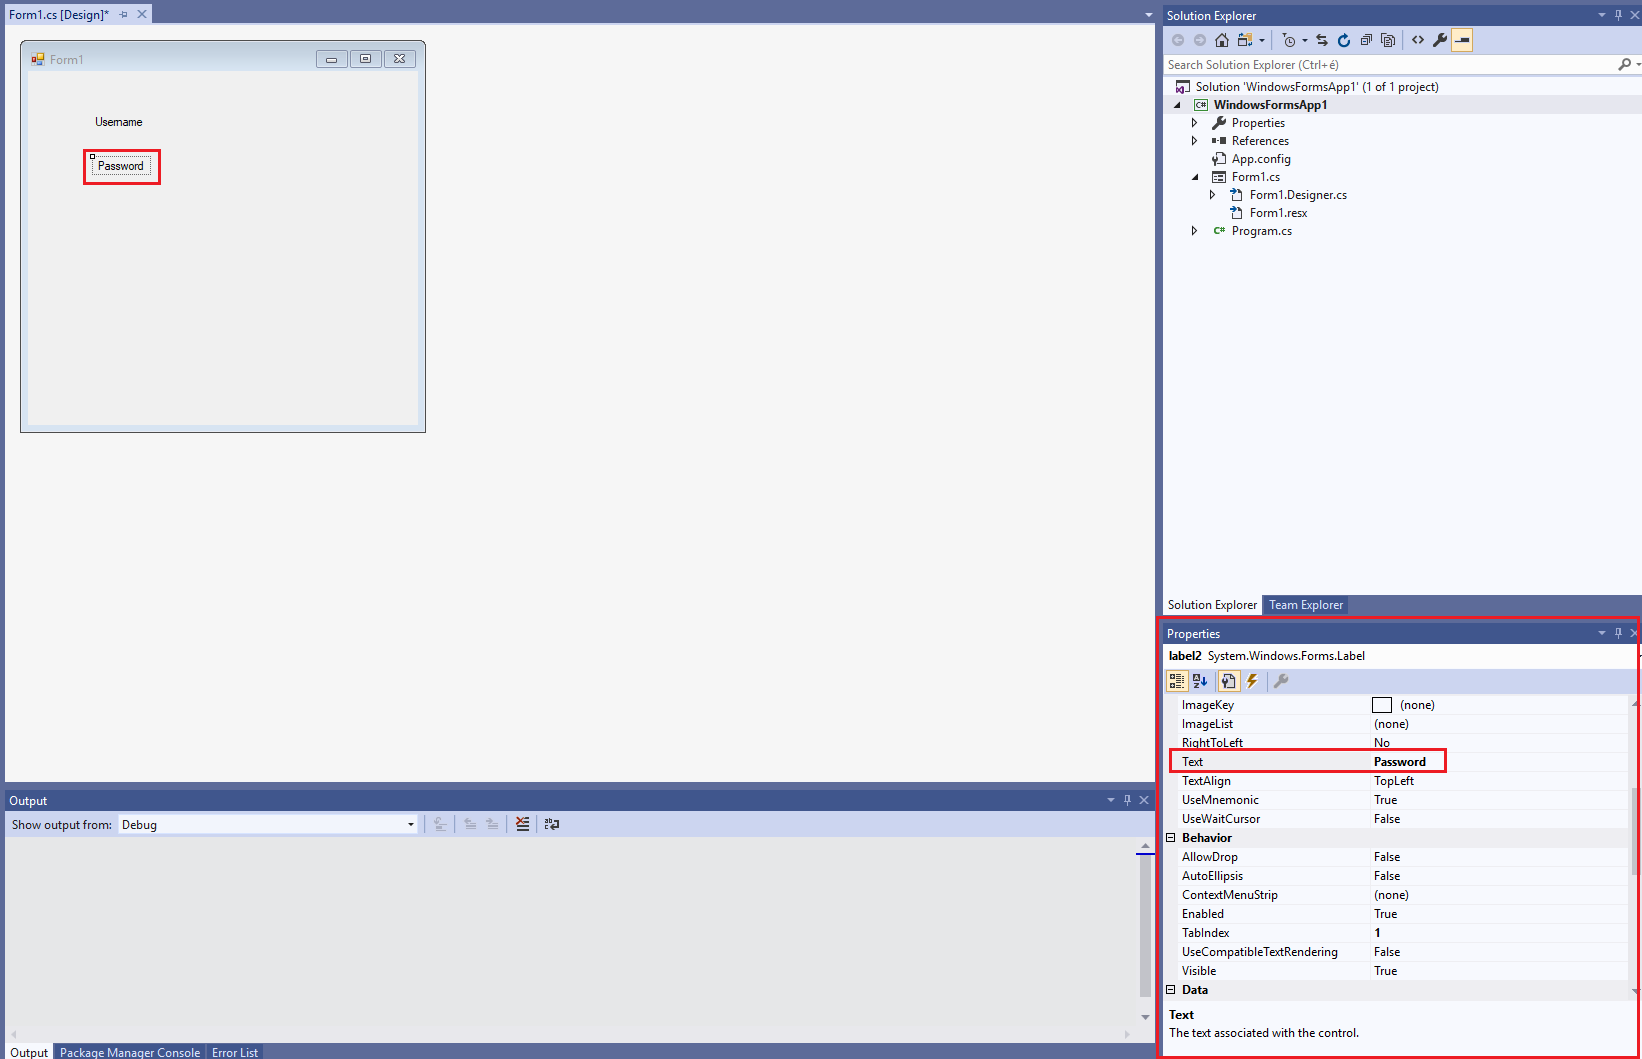Go to Next Message in Output
1642x1059 pixels.
492,824
